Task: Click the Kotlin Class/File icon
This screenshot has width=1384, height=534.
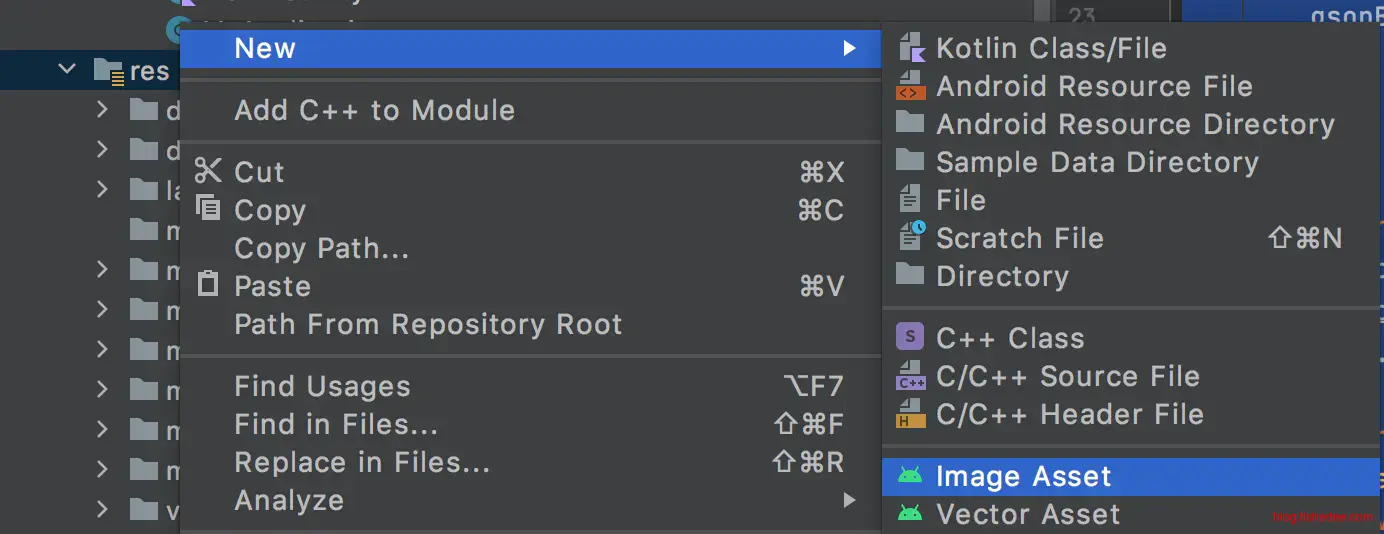Action: 911,48
